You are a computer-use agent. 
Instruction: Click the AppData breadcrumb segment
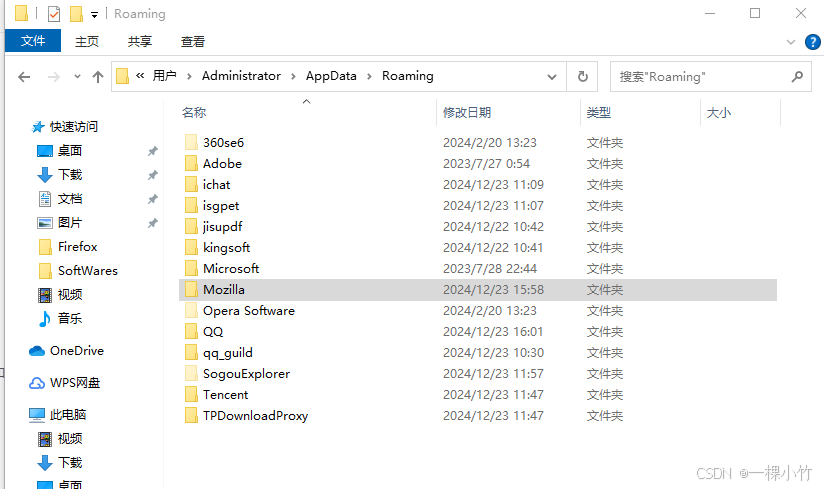(331, 76)
